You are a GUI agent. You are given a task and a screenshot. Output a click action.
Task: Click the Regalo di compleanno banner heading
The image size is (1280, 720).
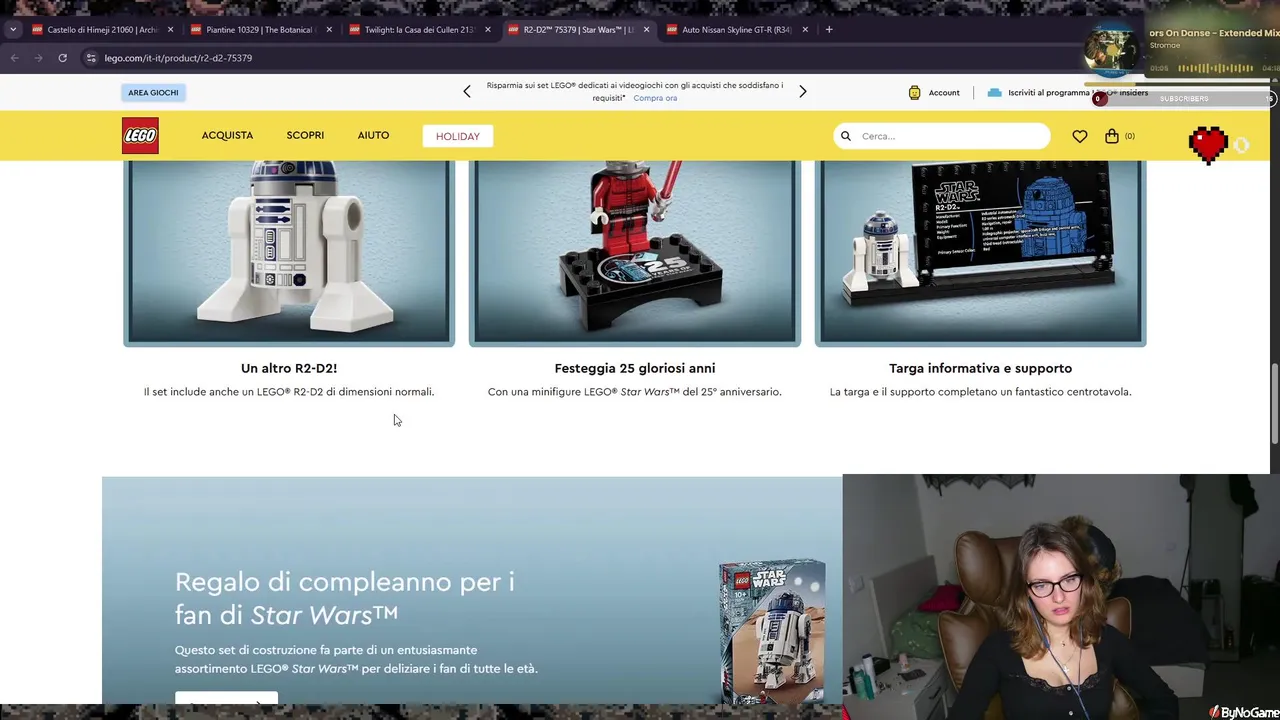coord(345,598)
